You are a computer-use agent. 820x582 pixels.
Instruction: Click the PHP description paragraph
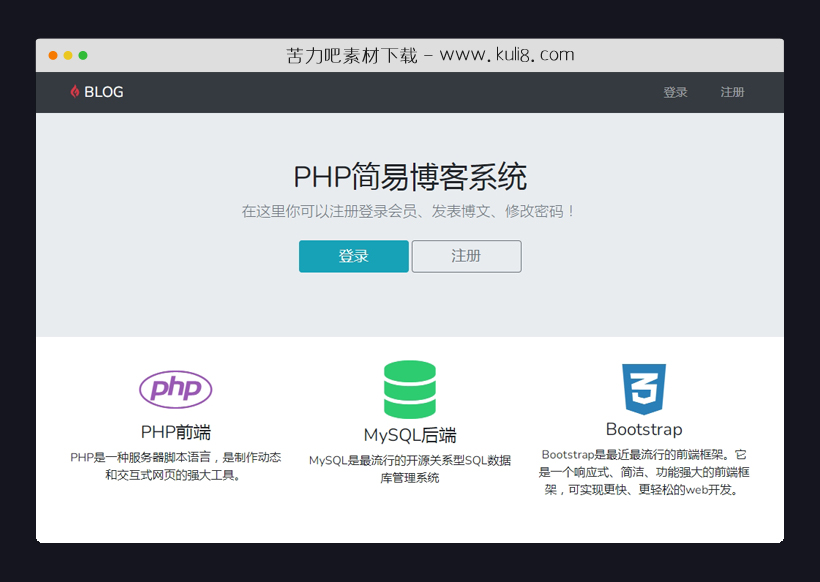tap(176, 467)
